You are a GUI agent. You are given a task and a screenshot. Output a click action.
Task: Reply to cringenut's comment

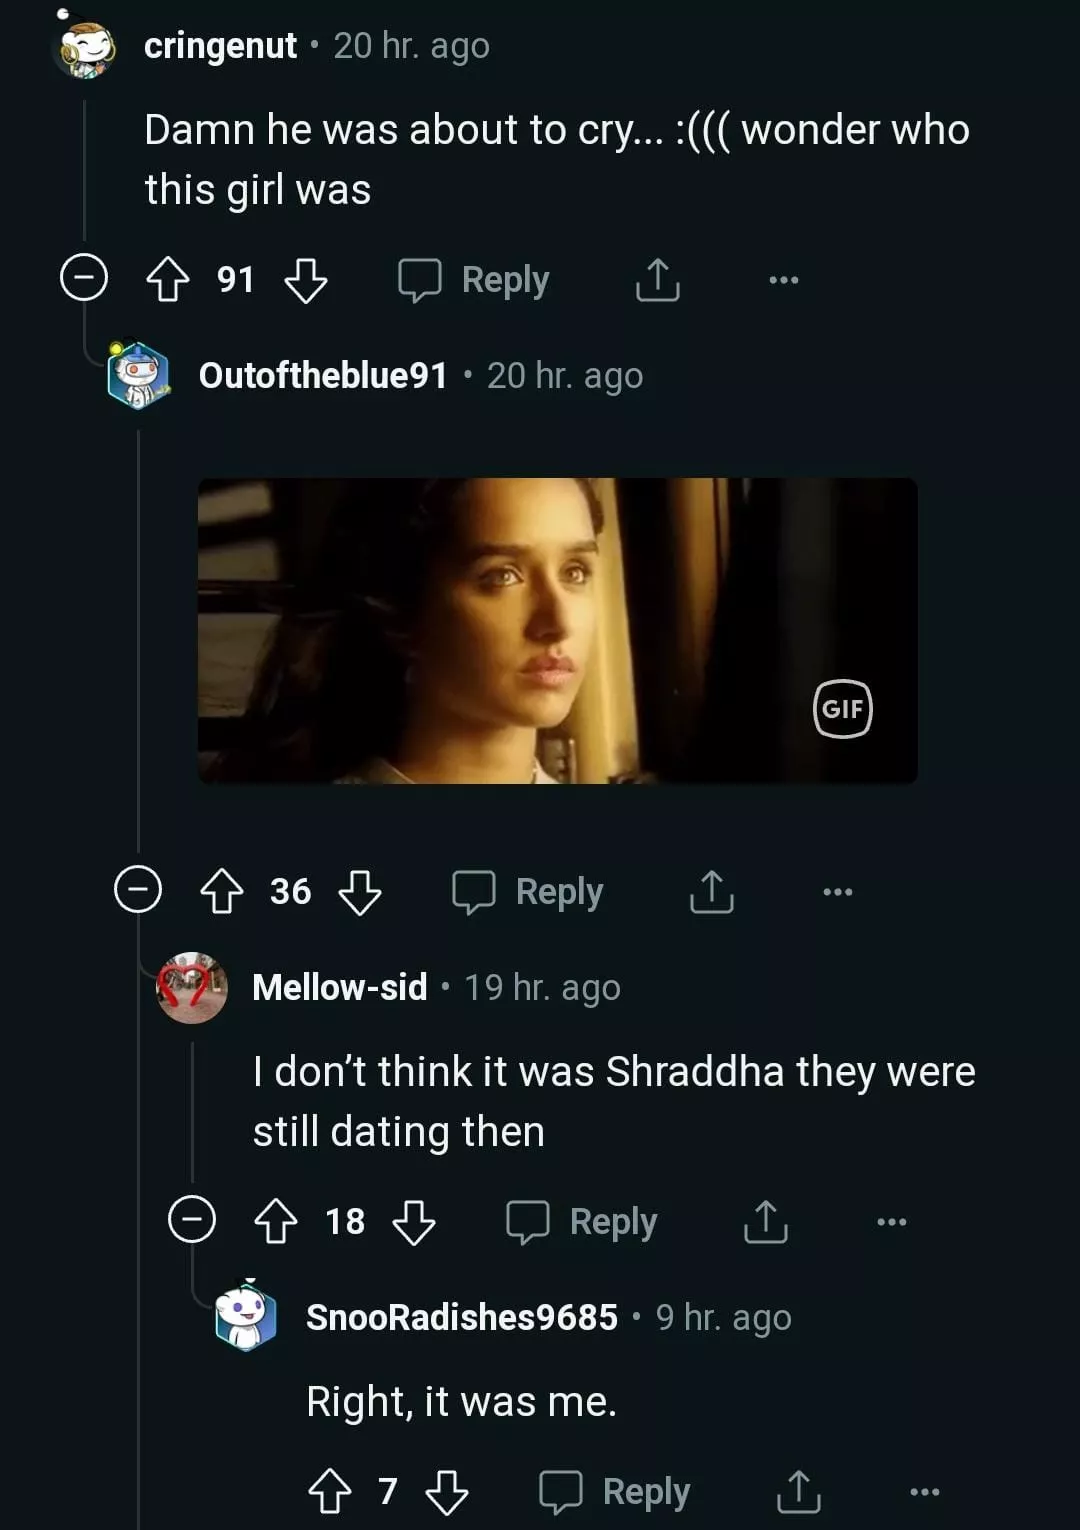tap(474, 280)
